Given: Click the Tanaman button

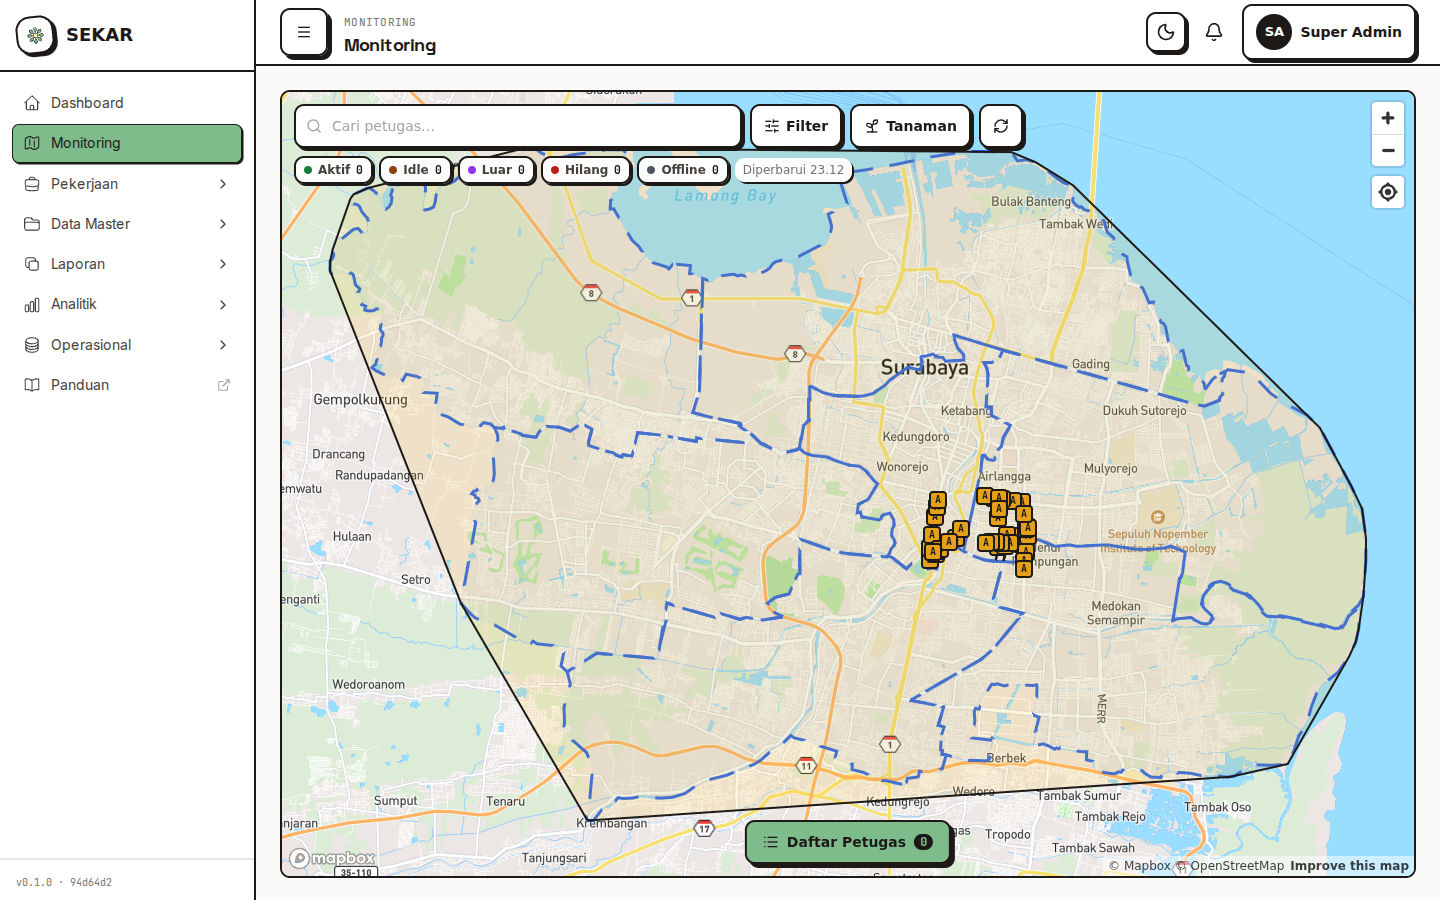Looking at the screenshot, I should tap(910, 126).
